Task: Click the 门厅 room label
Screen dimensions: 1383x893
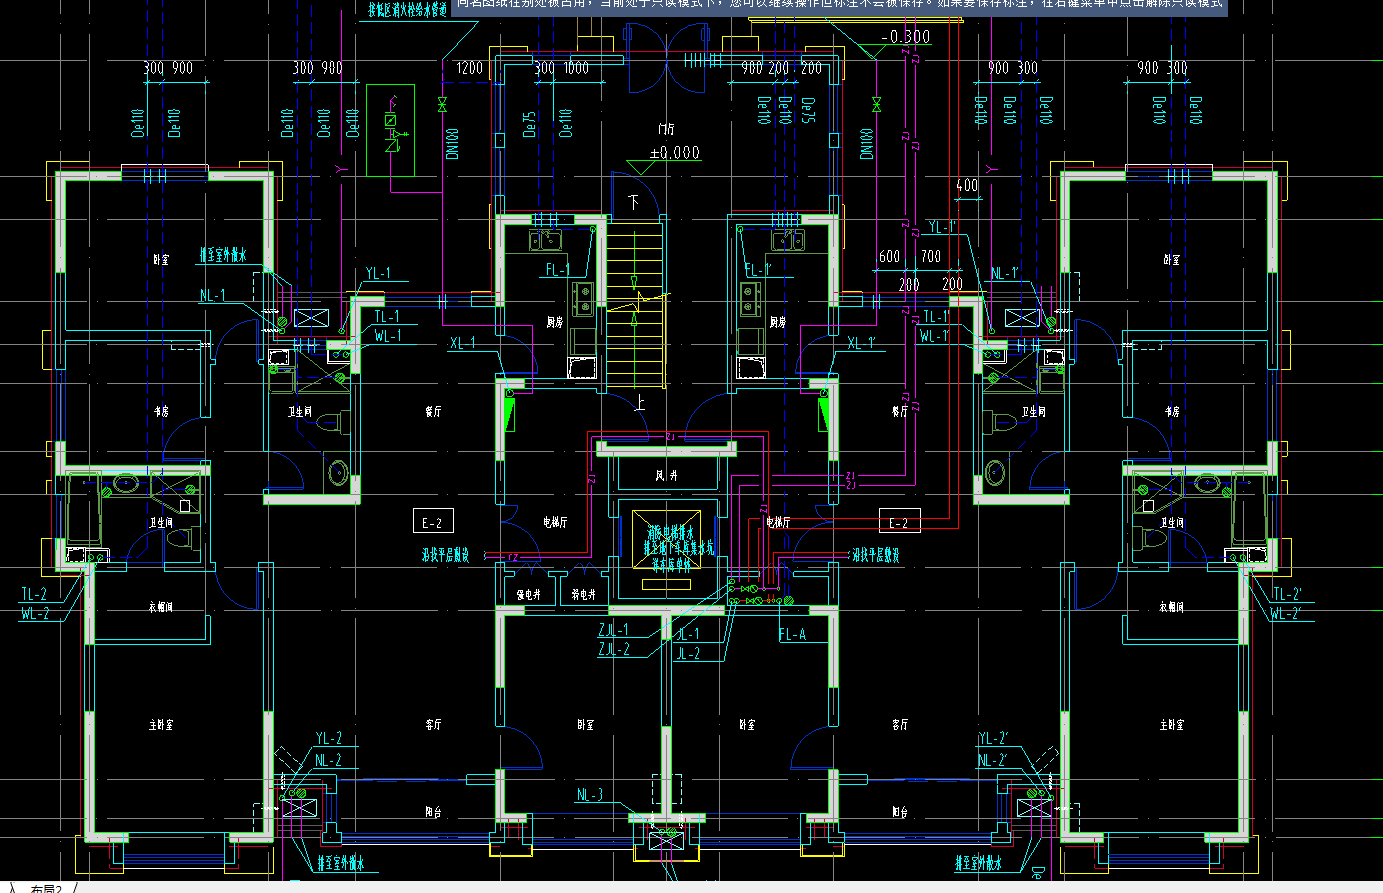Action: (x=666, y=129)
